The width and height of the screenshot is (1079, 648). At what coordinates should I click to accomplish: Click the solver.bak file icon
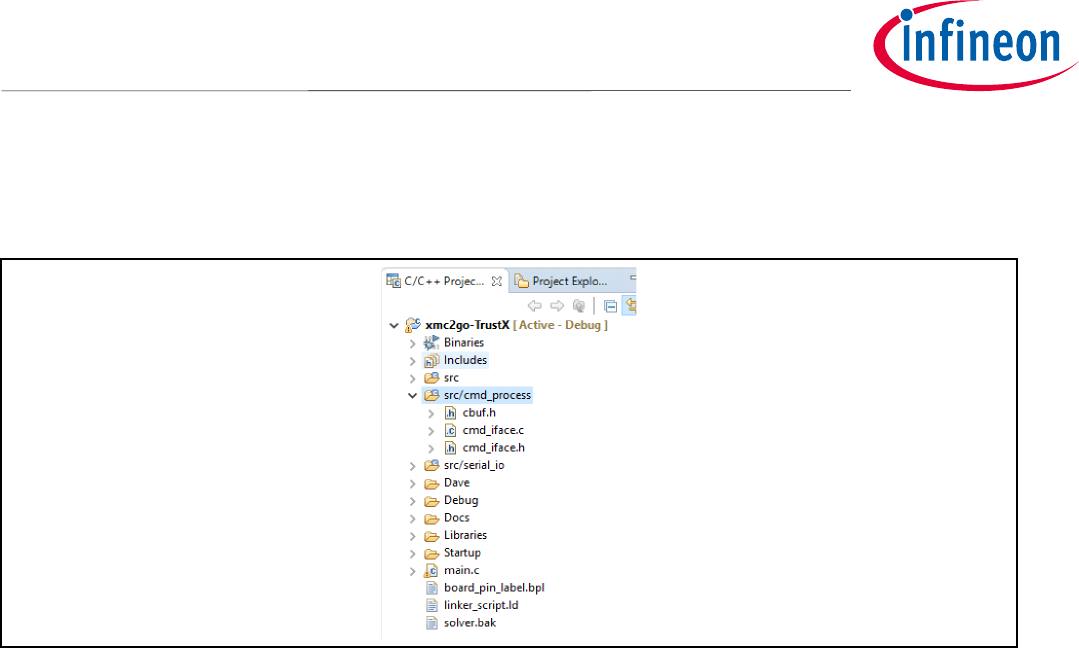tap(431, 623)
